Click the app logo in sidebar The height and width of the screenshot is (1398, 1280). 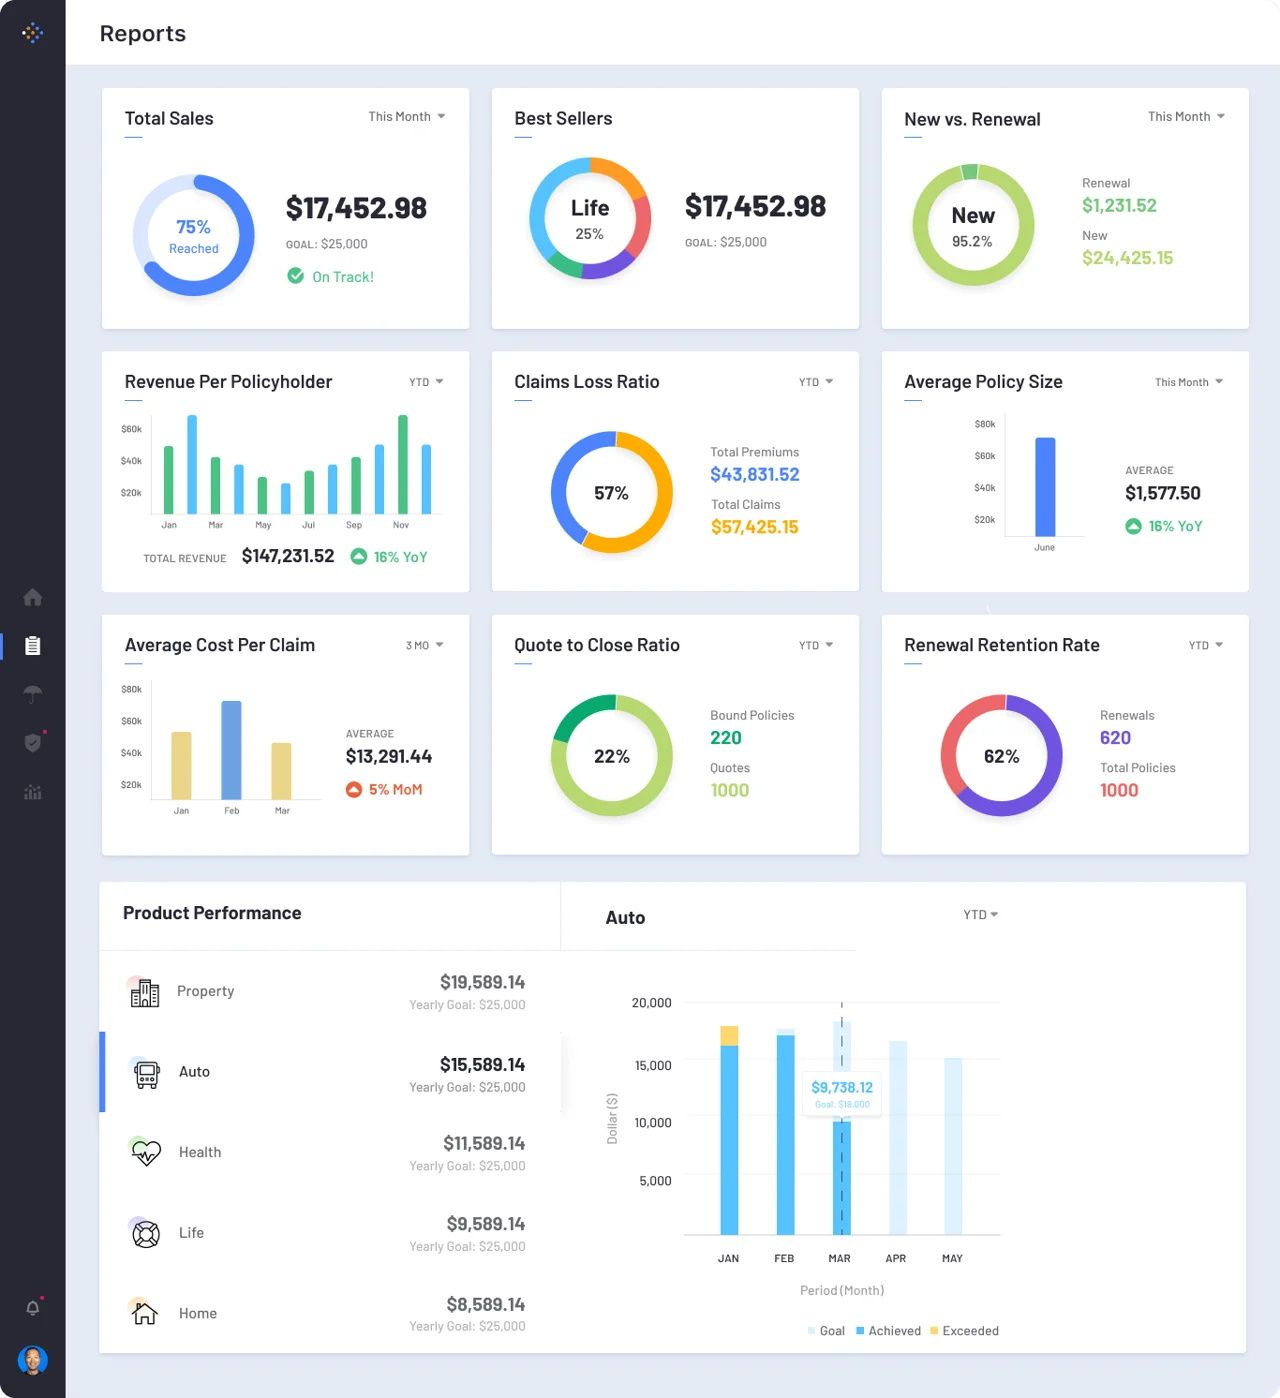click(32, 33)
